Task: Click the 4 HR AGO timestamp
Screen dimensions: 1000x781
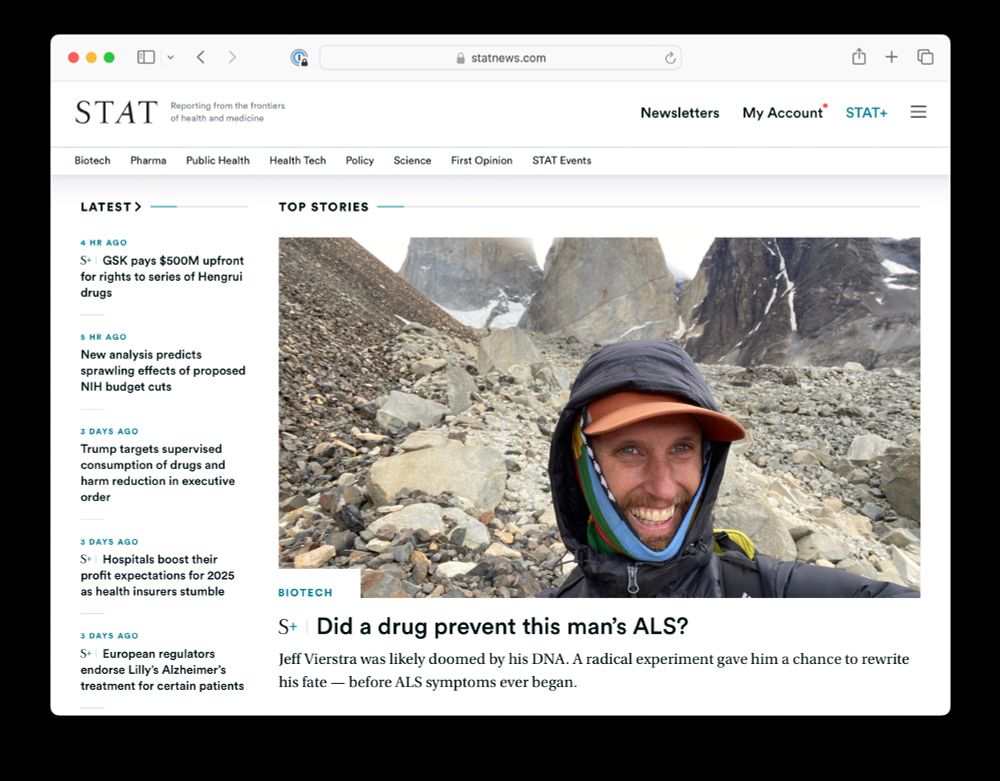Action: click(x=103, y=242)
